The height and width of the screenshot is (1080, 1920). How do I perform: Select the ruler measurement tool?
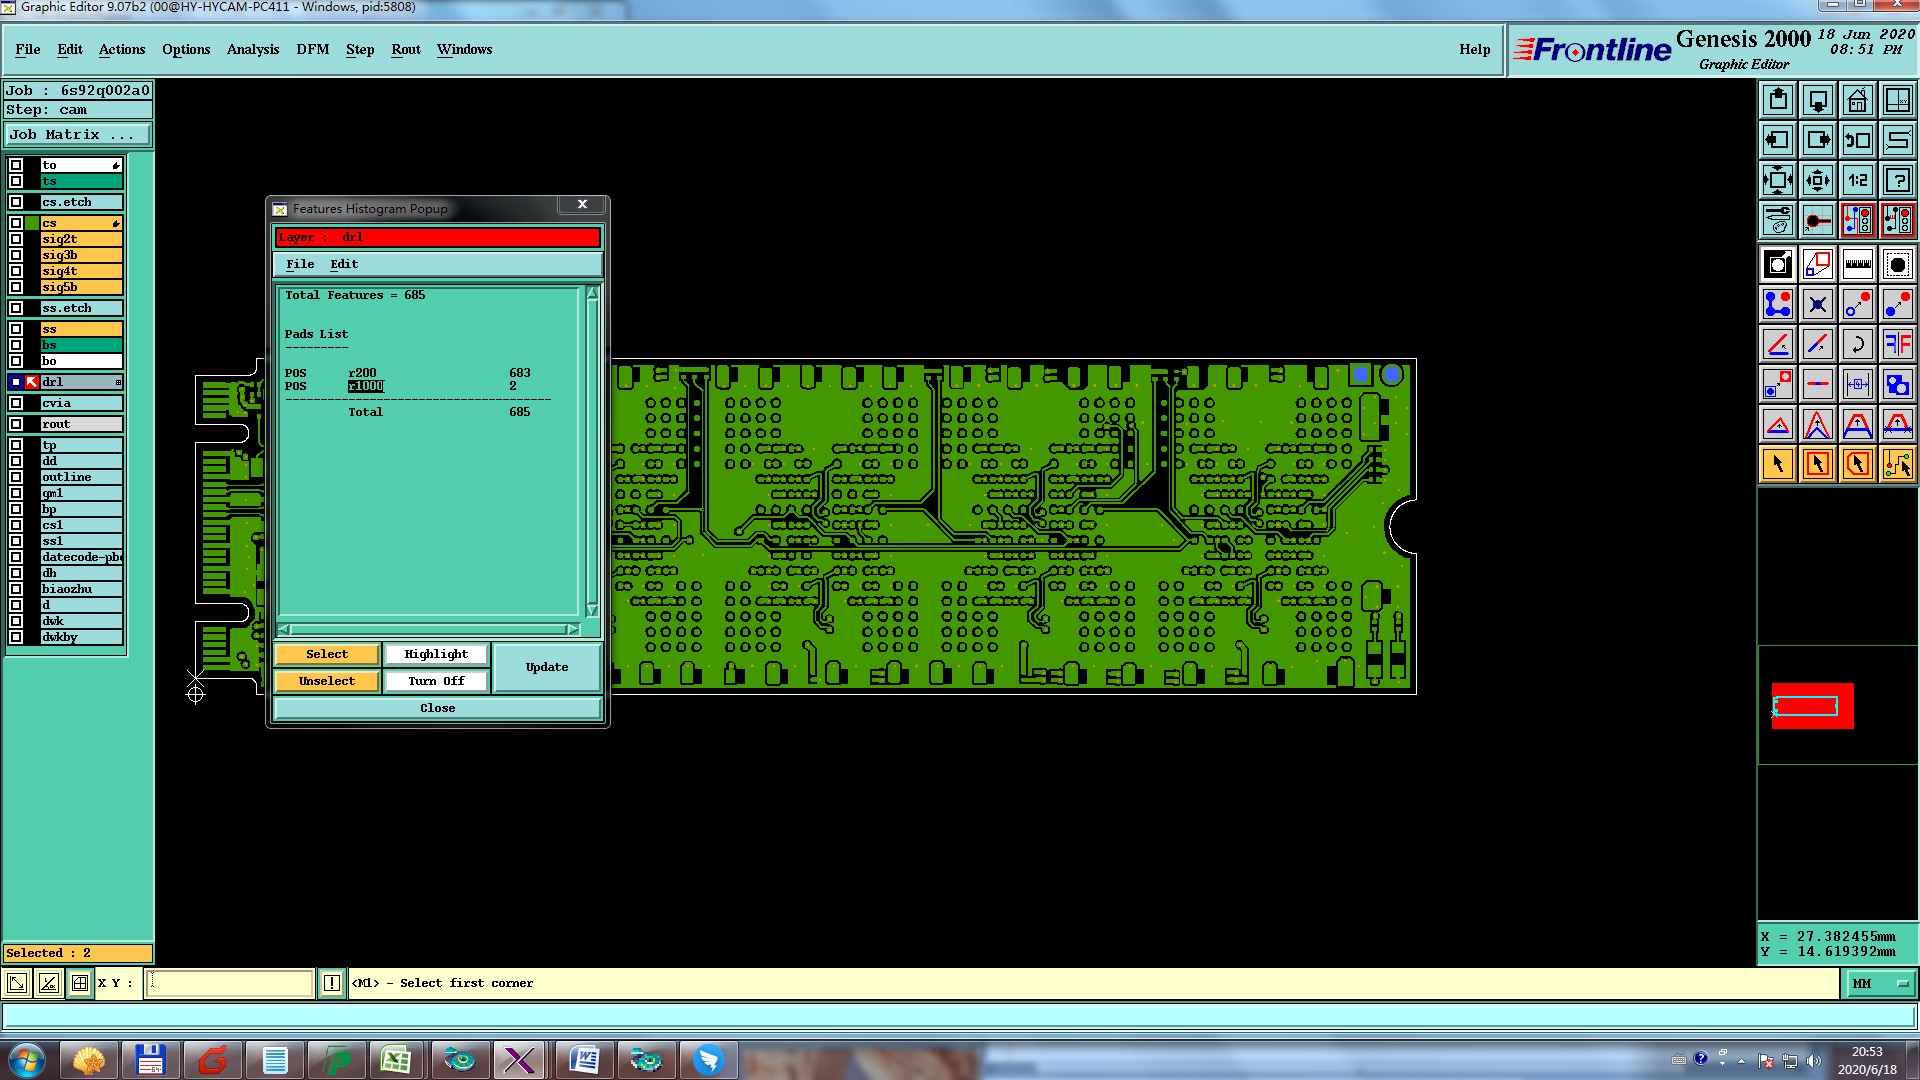click(x=1857, y=264)
